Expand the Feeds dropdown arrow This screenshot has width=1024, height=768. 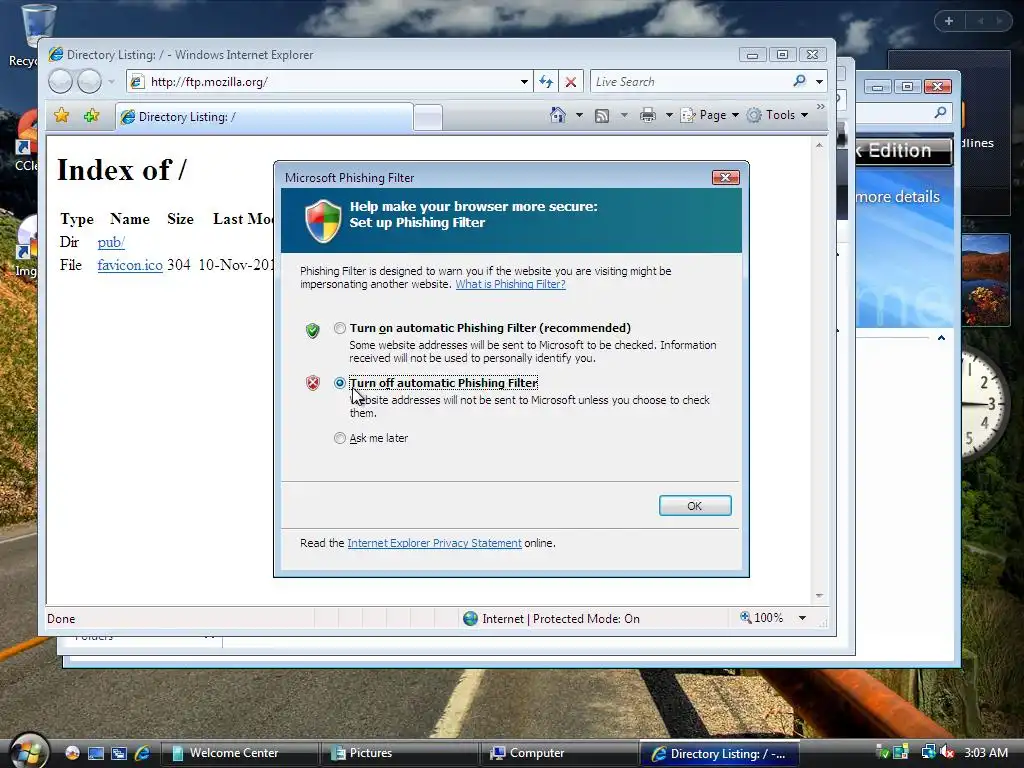pyautogui.click(x=624, y=115)
